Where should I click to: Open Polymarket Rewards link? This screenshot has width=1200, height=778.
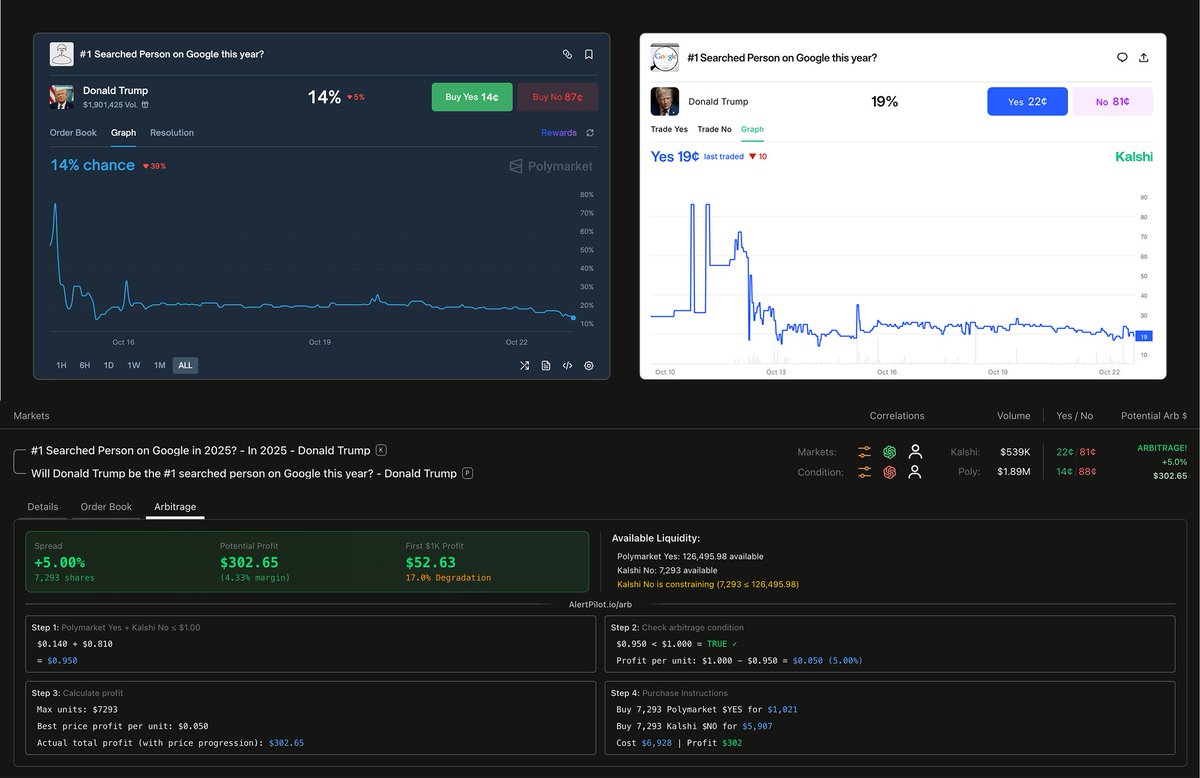pos(559,133)
